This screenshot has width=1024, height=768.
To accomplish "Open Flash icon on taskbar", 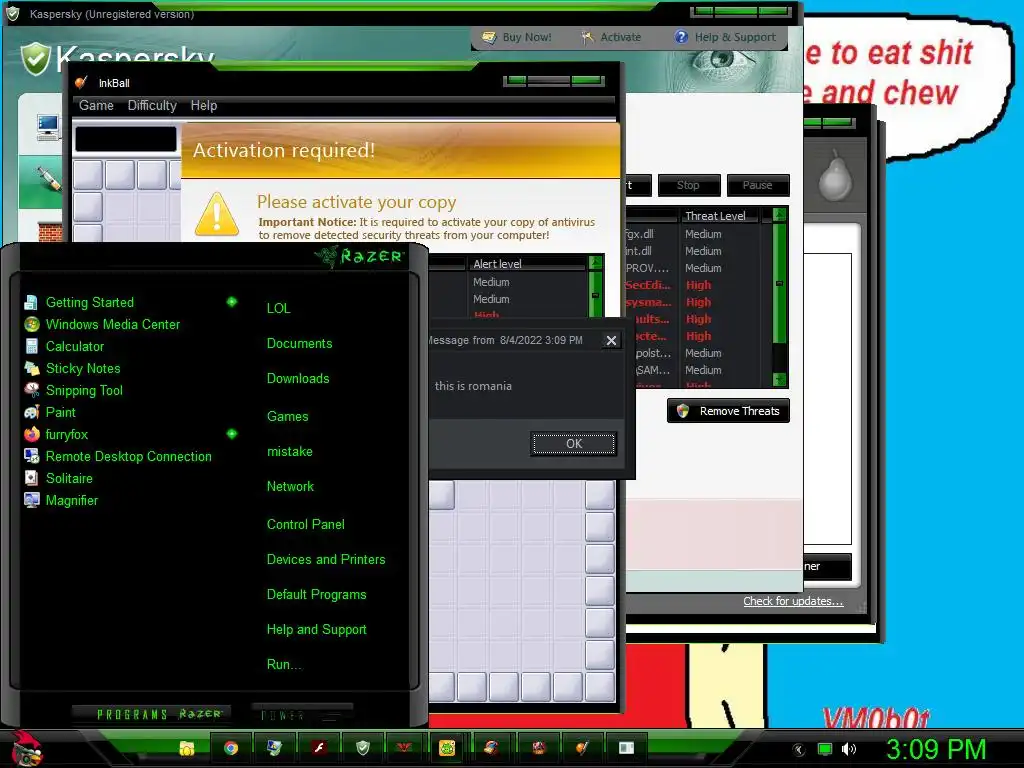I will click(x=319, y=748).
